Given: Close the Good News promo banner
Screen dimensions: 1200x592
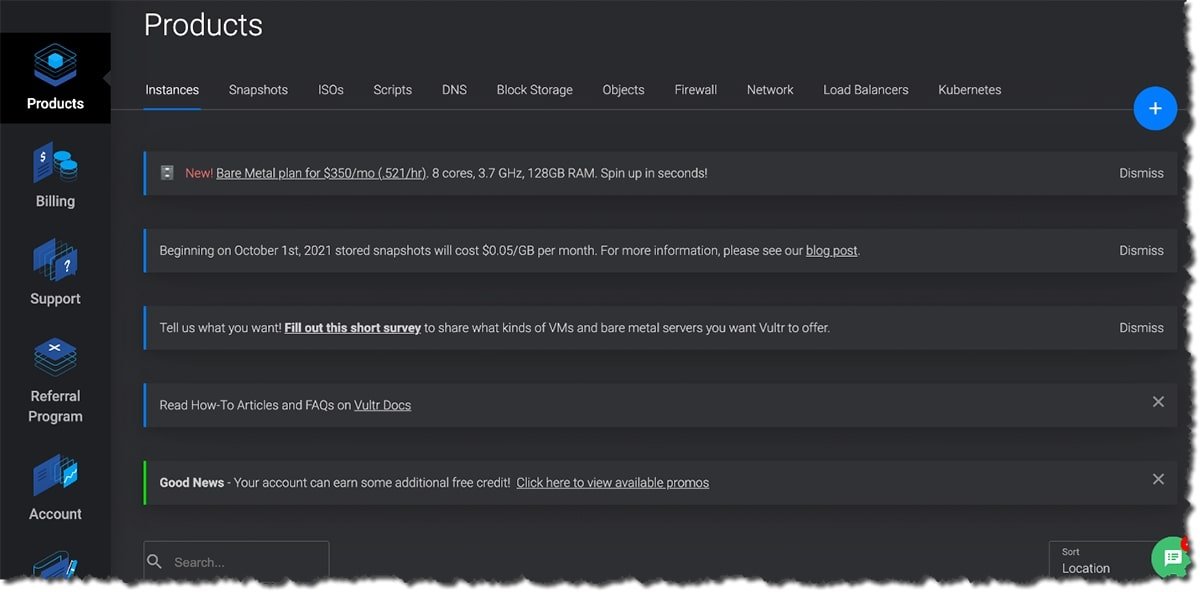Looking at the screenshot, I should tap(1158, 479).
